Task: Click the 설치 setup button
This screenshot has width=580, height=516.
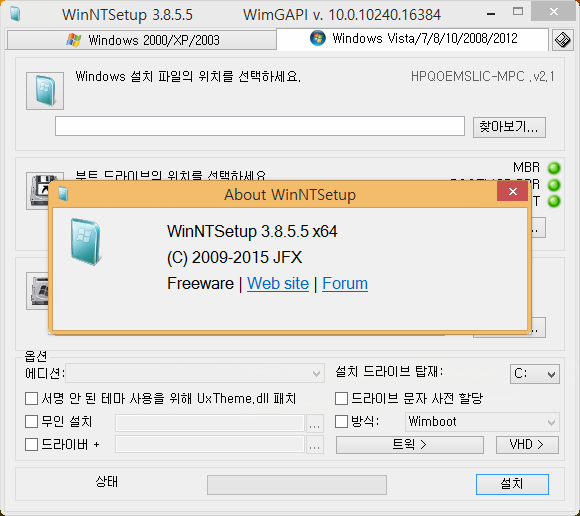Action: tap(512, 484)
